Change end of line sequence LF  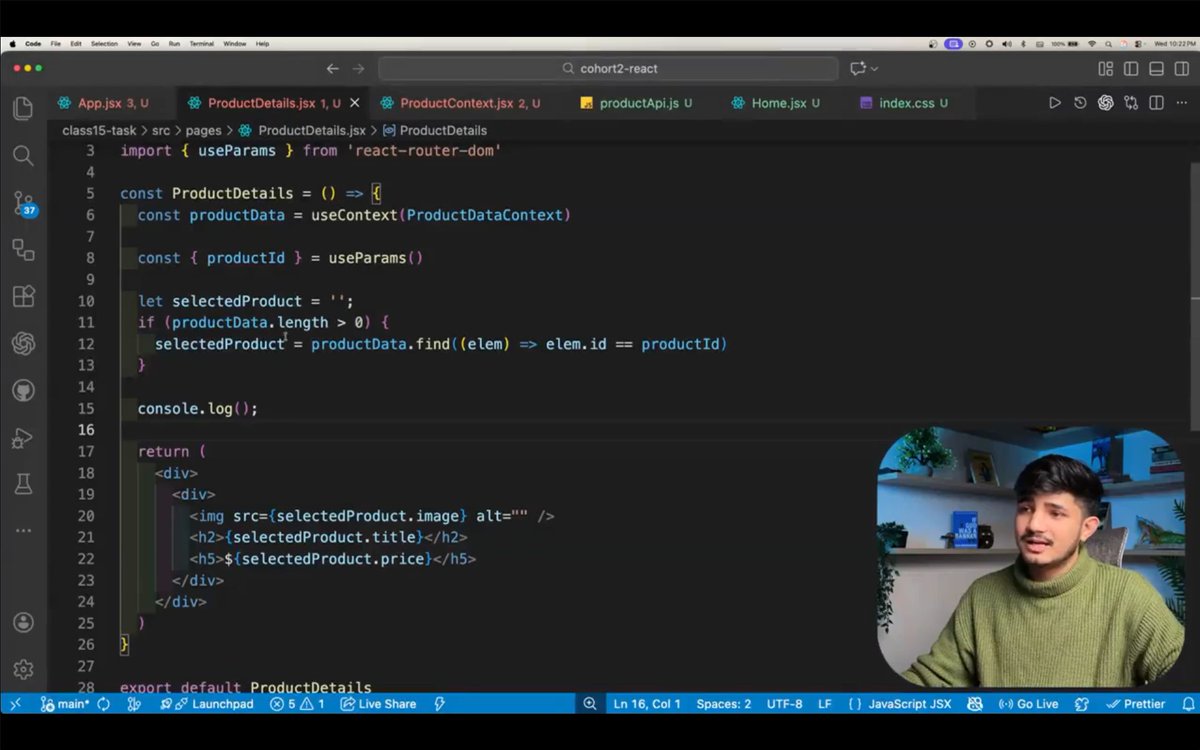[x=825, y=704]
